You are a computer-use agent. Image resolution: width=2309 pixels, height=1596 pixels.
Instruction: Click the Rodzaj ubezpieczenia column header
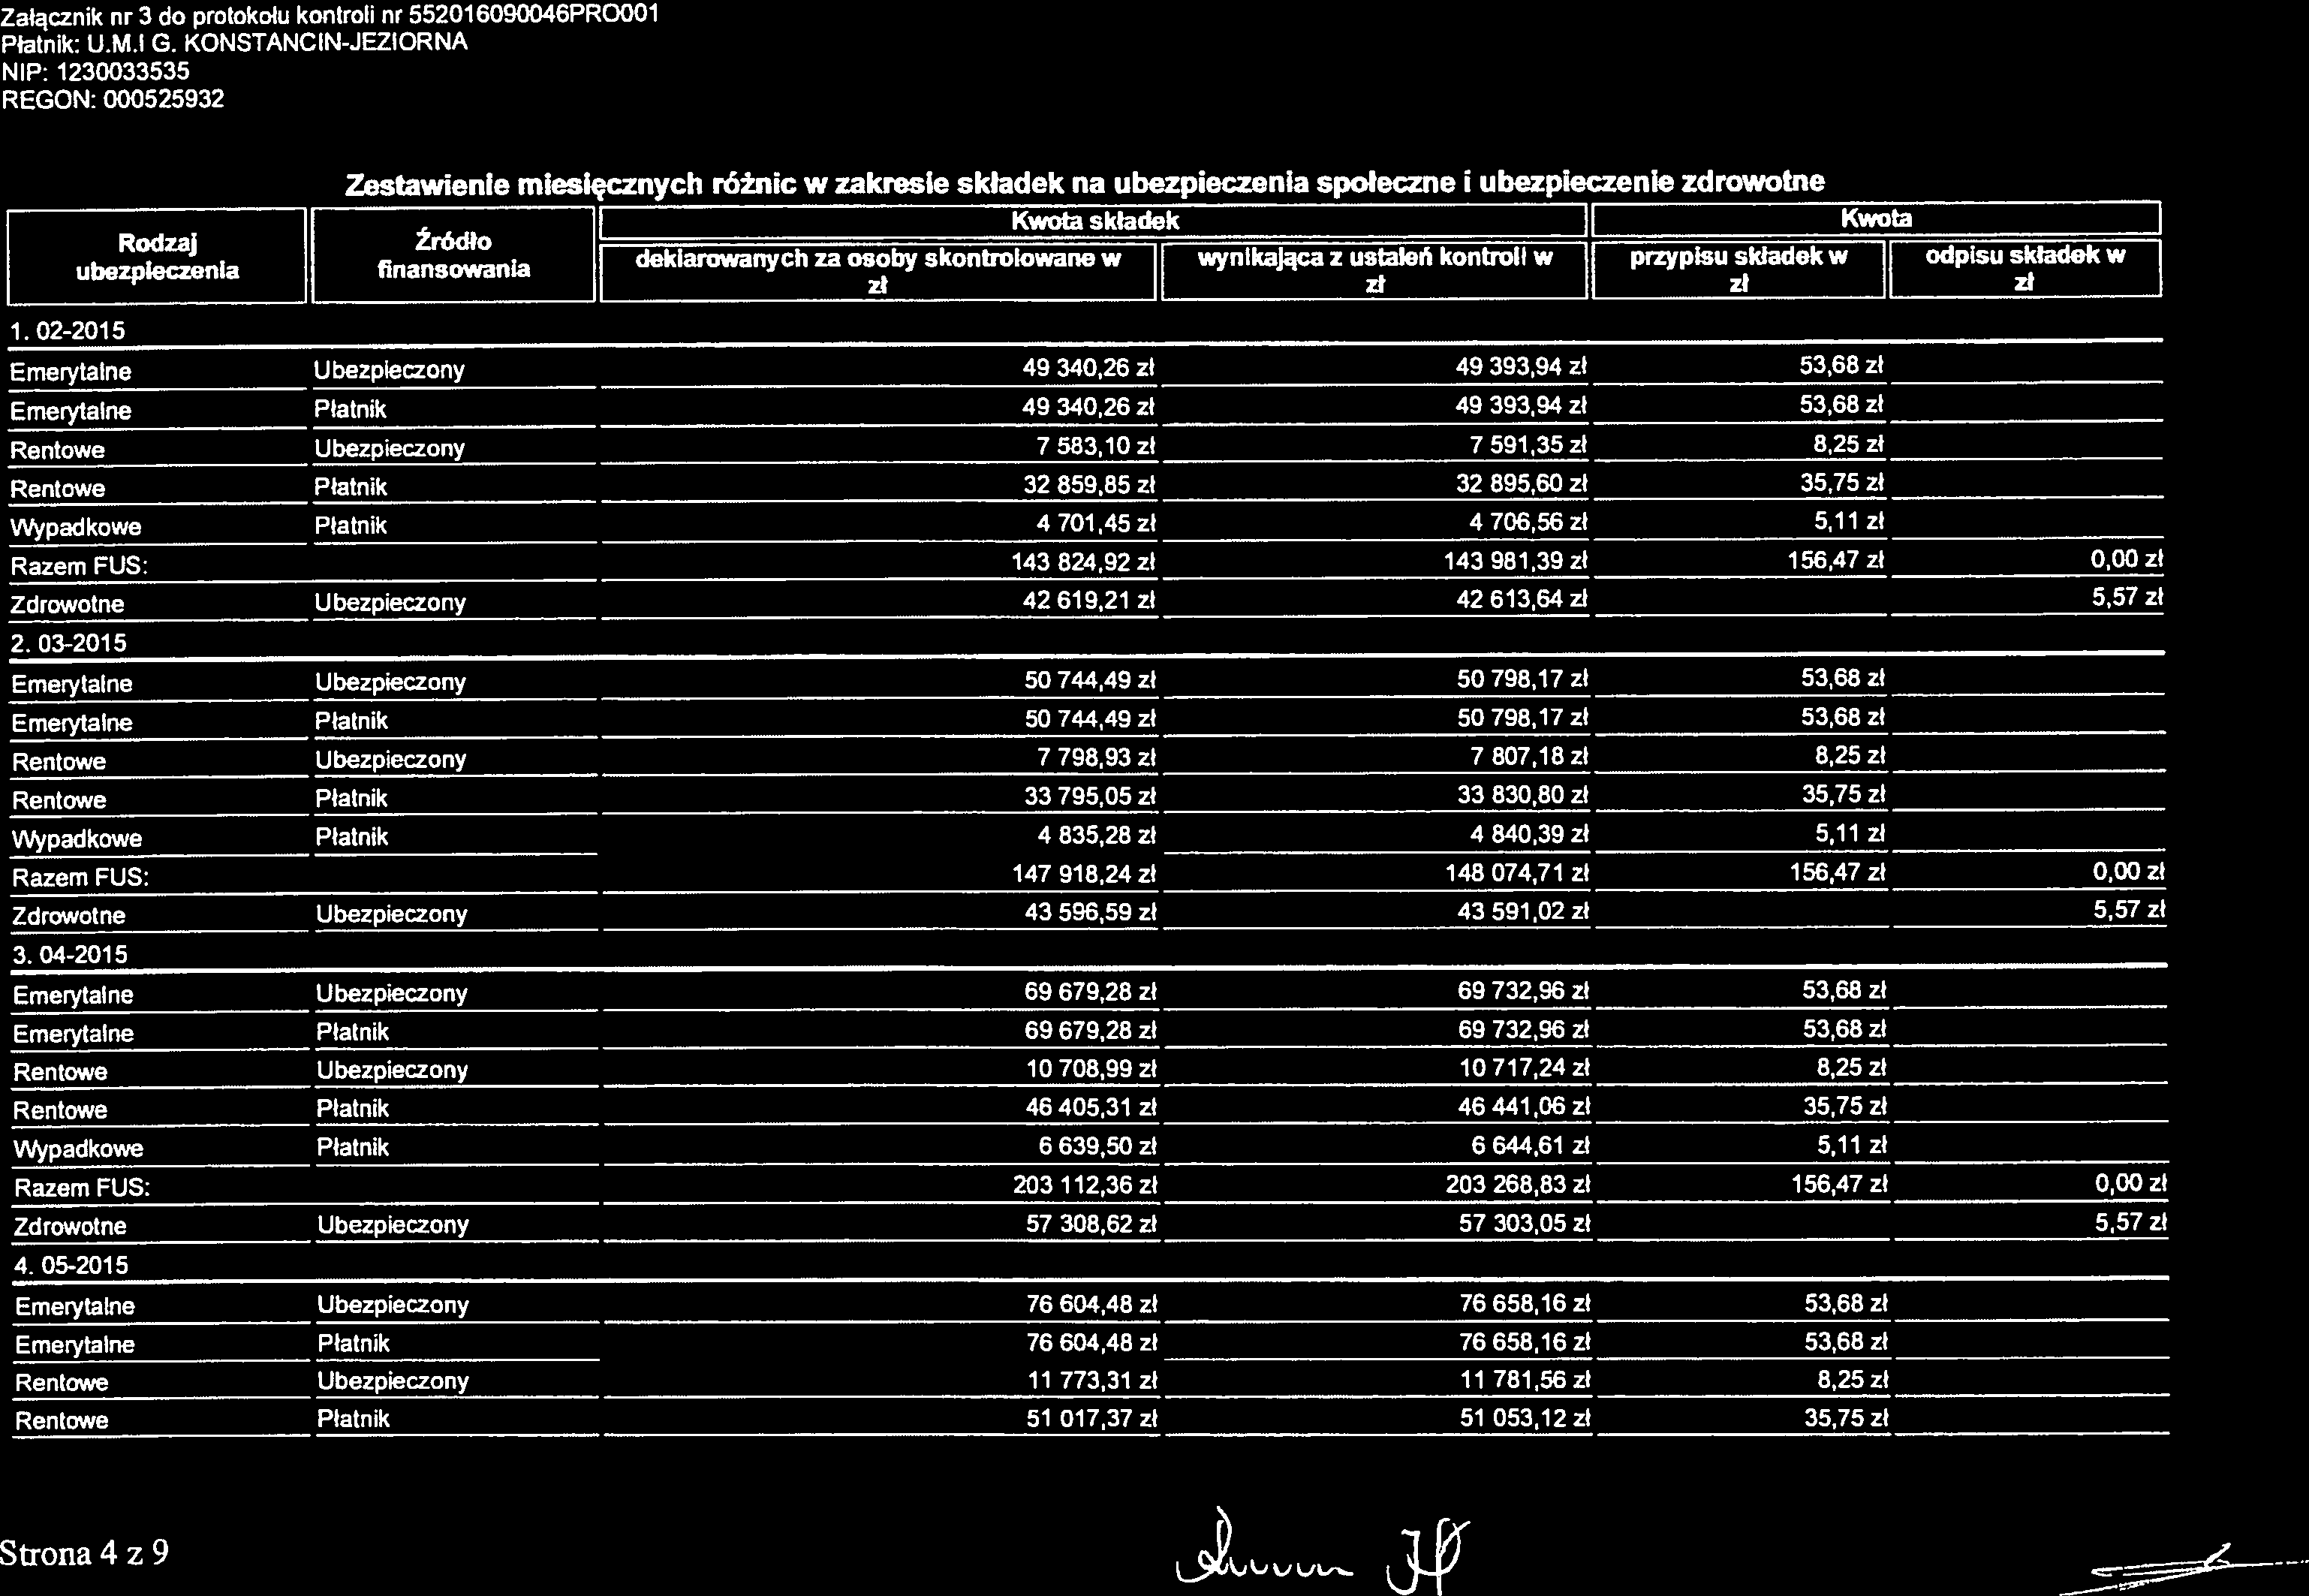point(158,256)
